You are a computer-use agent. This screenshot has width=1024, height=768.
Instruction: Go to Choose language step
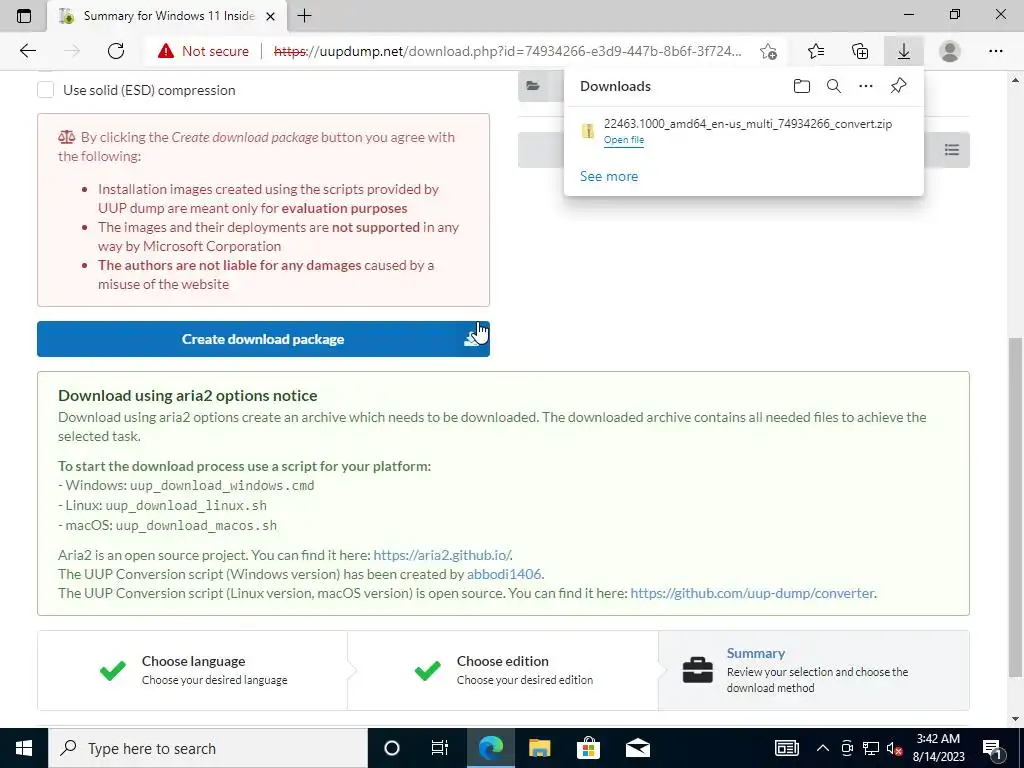point(193,670)
